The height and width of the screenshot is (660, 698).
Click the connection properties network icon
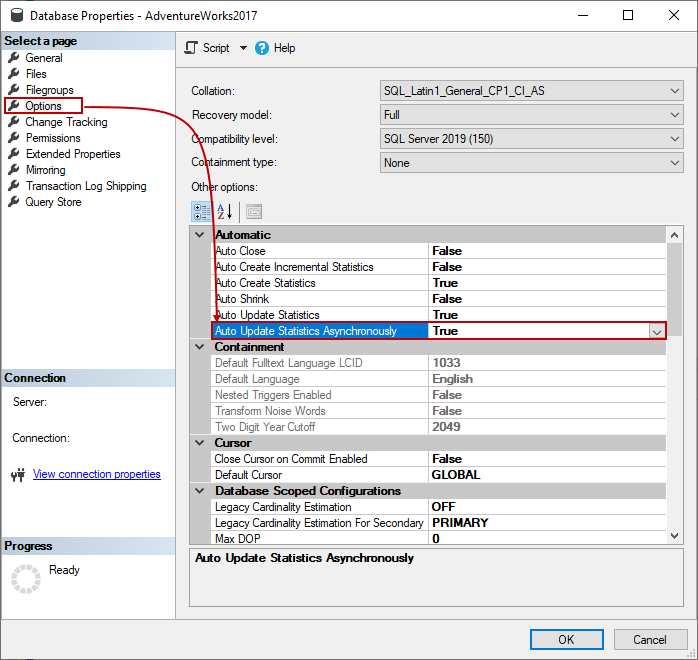pos(18,475)
